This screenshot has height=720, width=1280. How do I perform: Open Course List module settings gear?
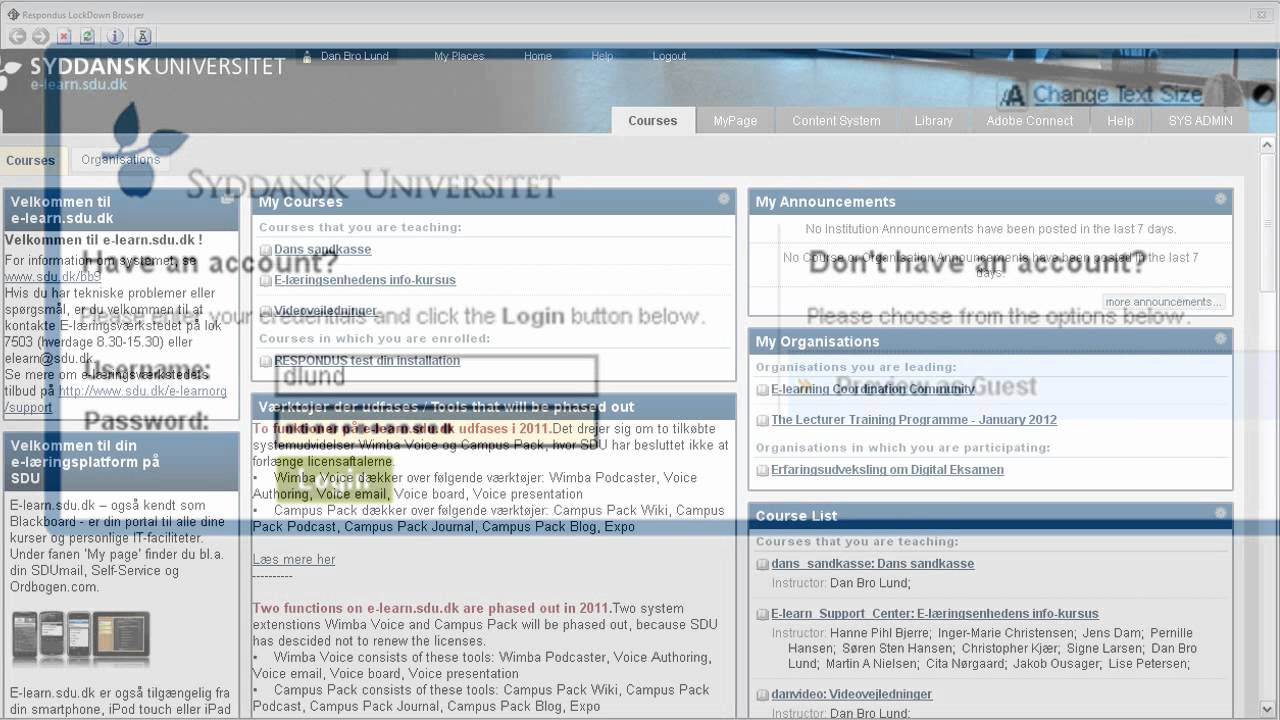(1220, 513)
